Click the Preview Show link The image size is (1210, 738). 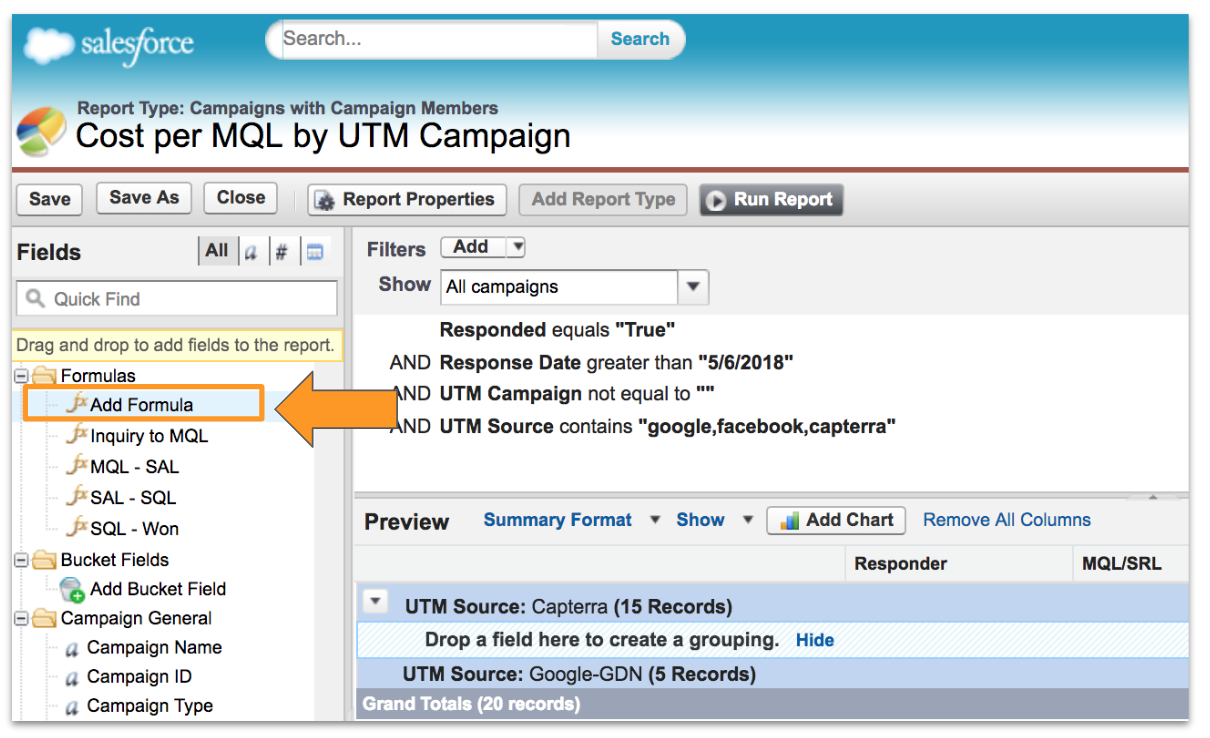point(700,520)
